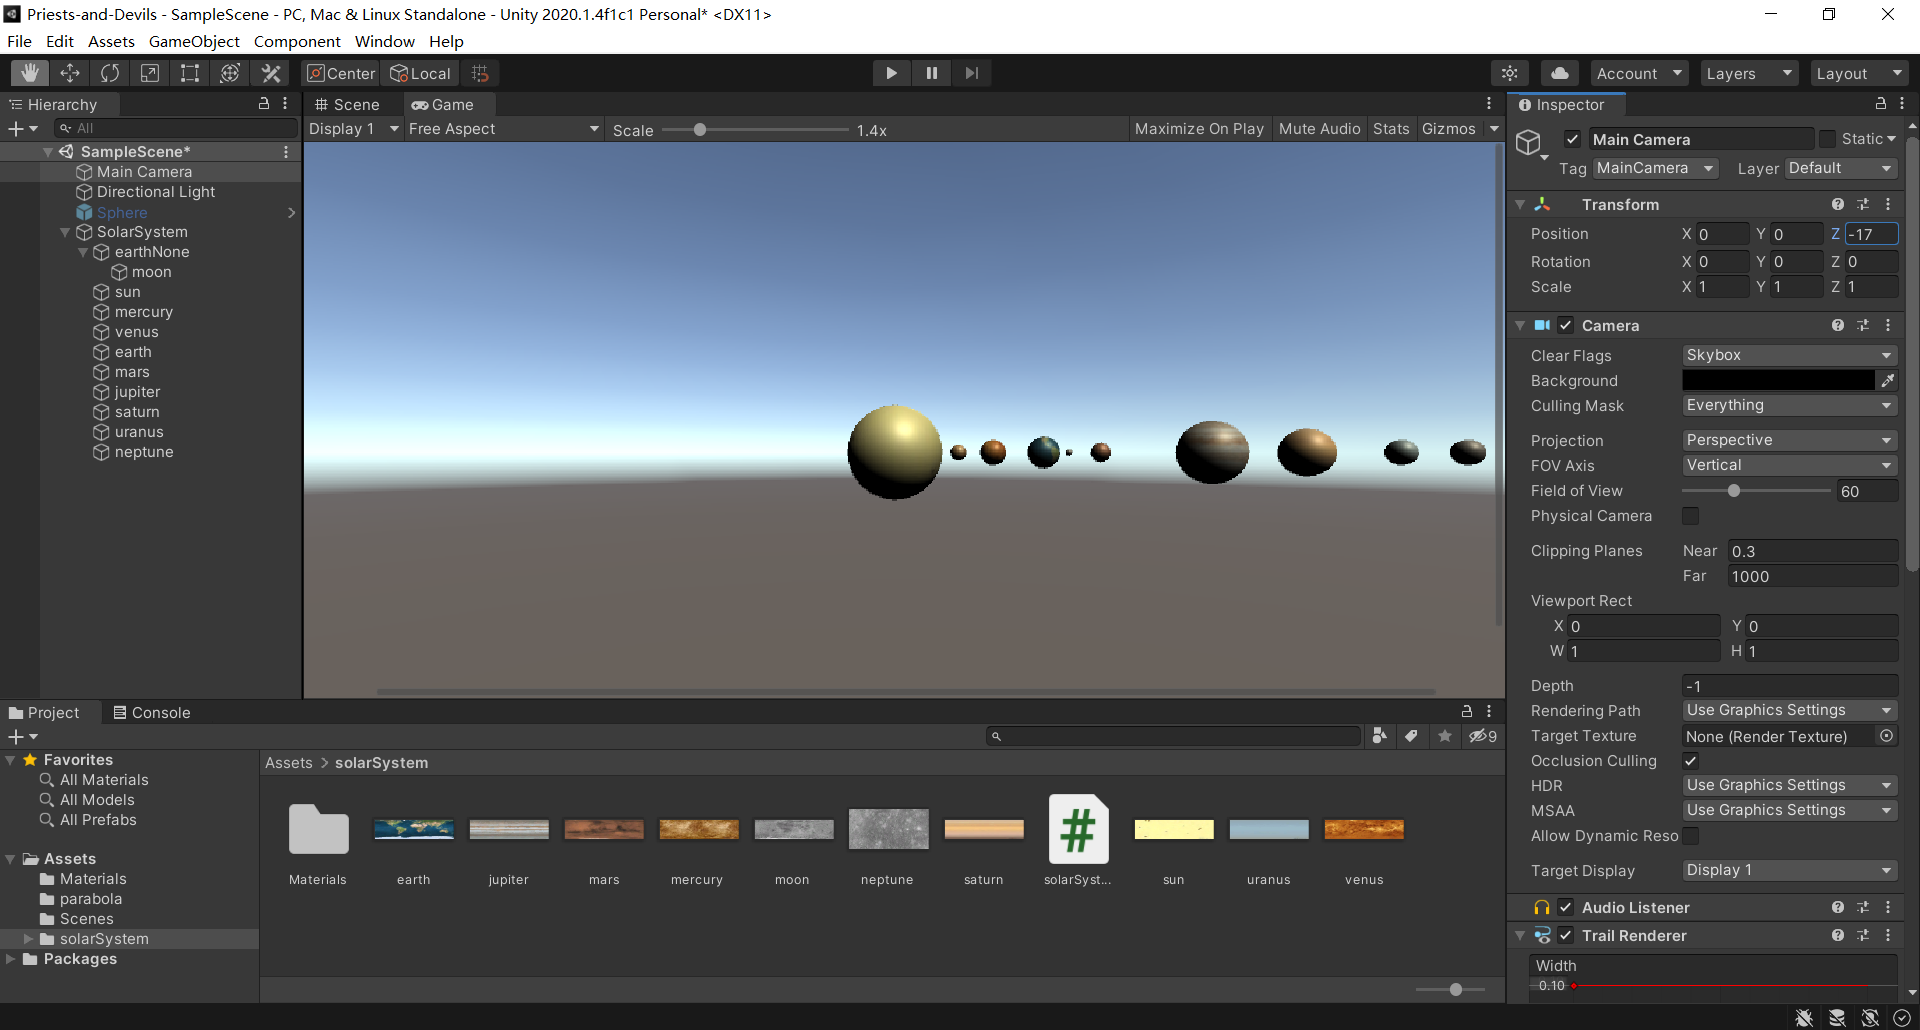Toggle Occlusion Culling checkbox
The height and width of the screenshot is (1030, 1920).
pyautogui.click(x=1691, y=761)
